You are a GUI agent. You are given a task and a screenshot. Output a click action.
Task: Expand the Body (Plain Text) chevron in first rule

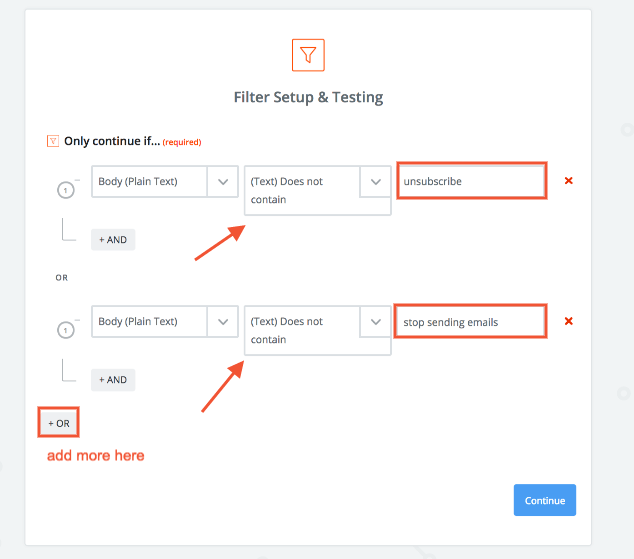tap(222, 182)
